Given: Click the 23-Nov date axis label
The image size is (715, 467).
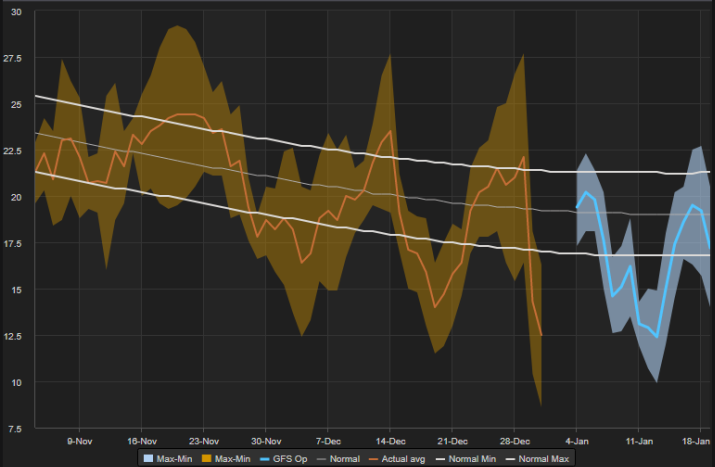Looking at the screenshot, I should [x=204, y=441].
